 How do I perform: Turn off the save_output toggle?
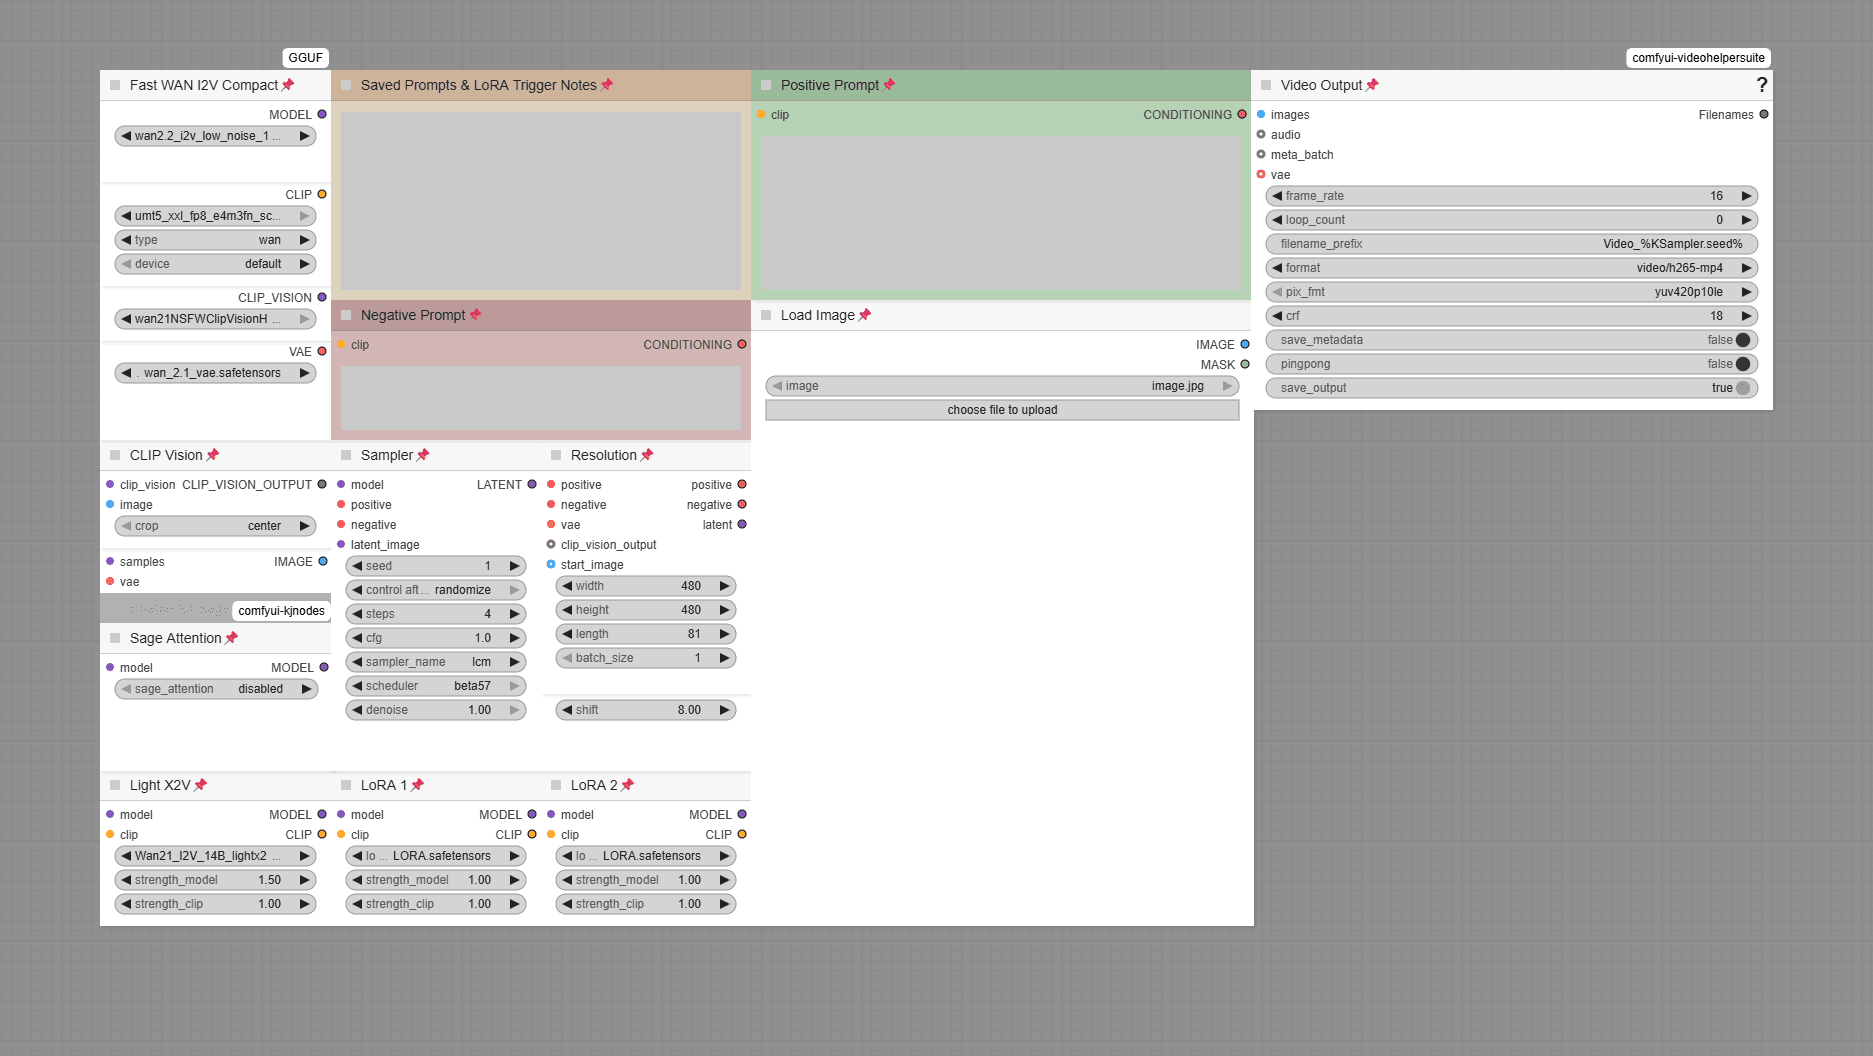click(1743, 388)
